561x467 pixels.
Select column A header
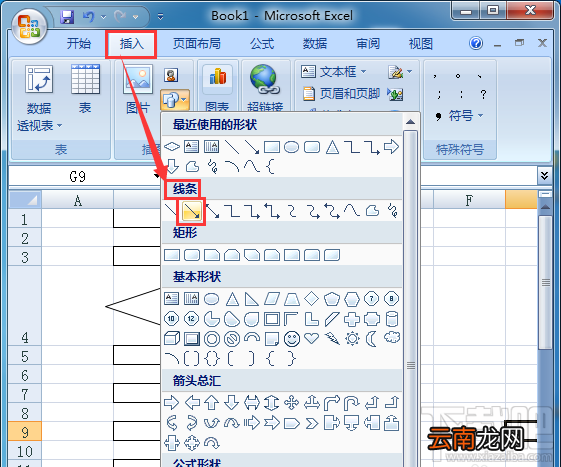78,200
